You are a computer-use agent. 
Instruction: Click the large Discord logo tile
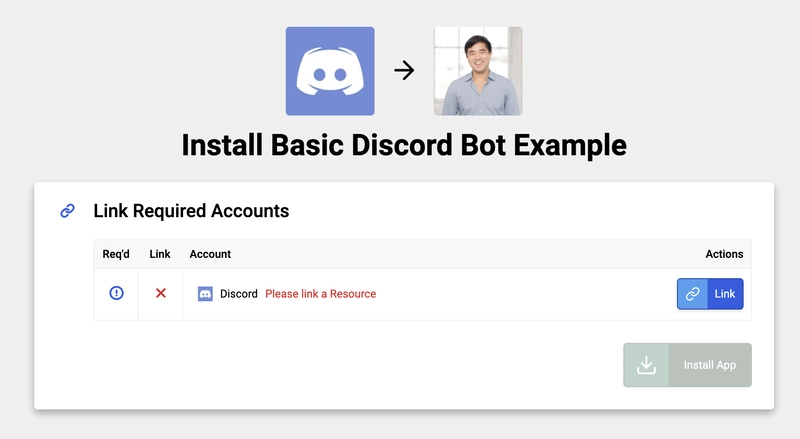tap(330, 71)
